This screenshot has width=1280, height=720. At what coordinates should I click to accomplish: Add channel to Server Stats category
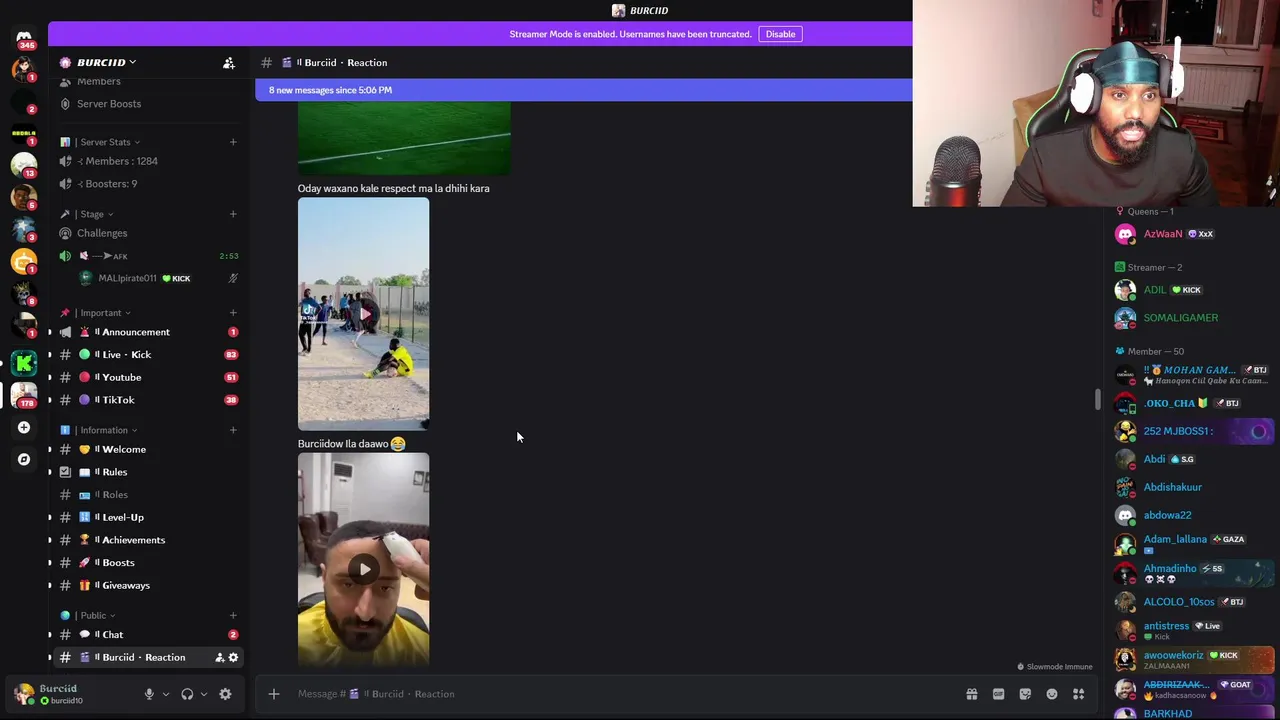[233, 142]
